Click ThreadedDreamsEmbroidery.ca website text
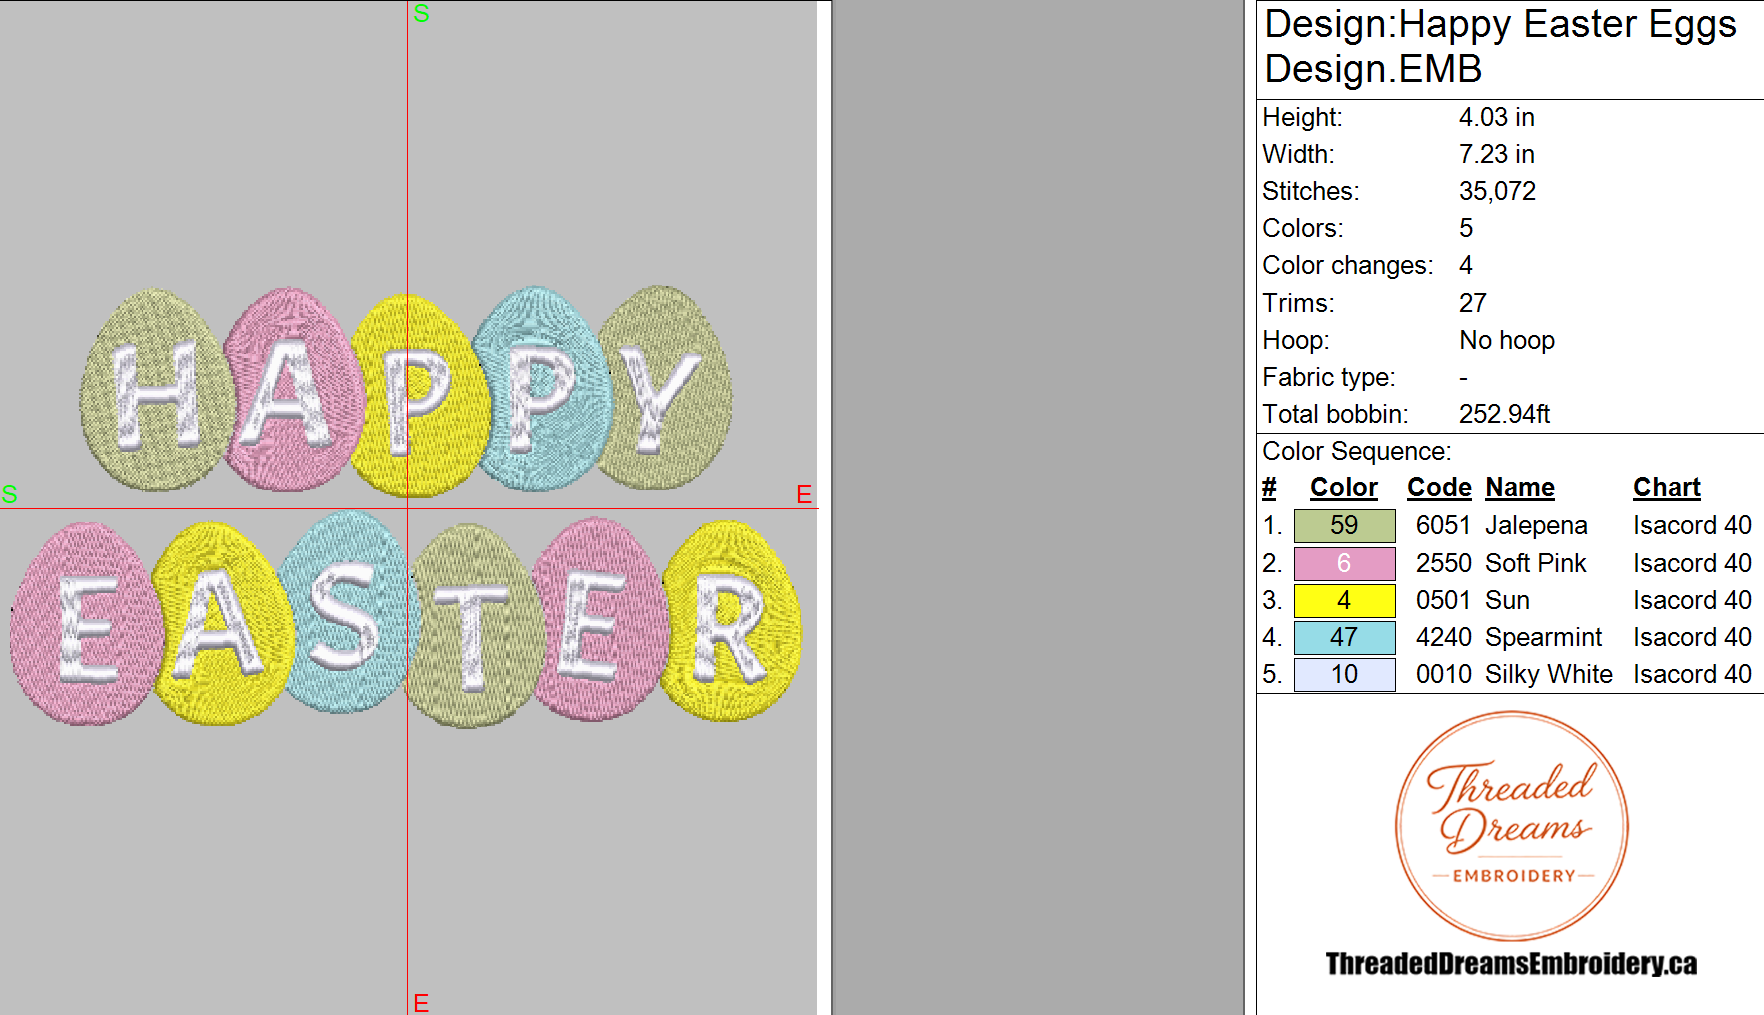This screenshot has height=1015, width=1764. click(x=1511, y=964)
